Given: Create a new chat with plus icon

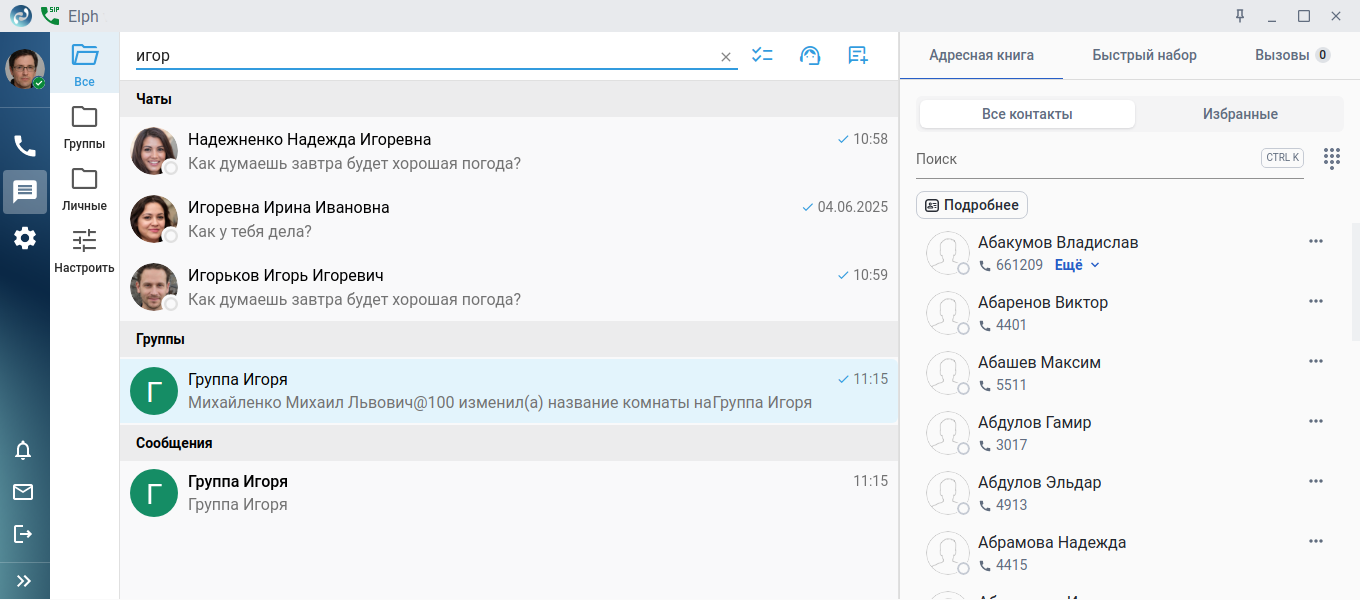Looking at the screenshot, I should pyautogui.click(x=857, y=56).
